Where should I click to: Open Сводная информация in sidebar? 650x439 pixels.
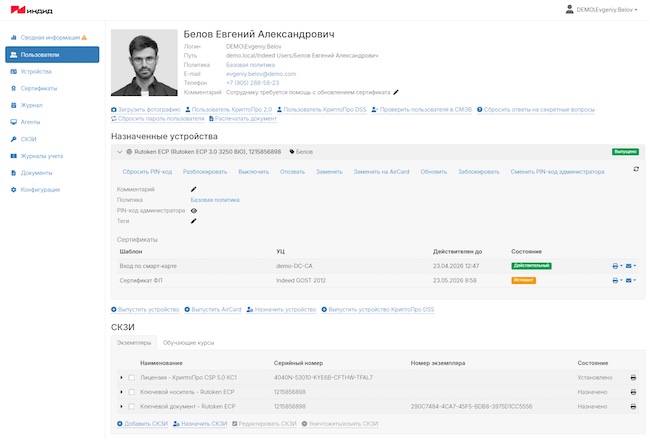point(50,37)
